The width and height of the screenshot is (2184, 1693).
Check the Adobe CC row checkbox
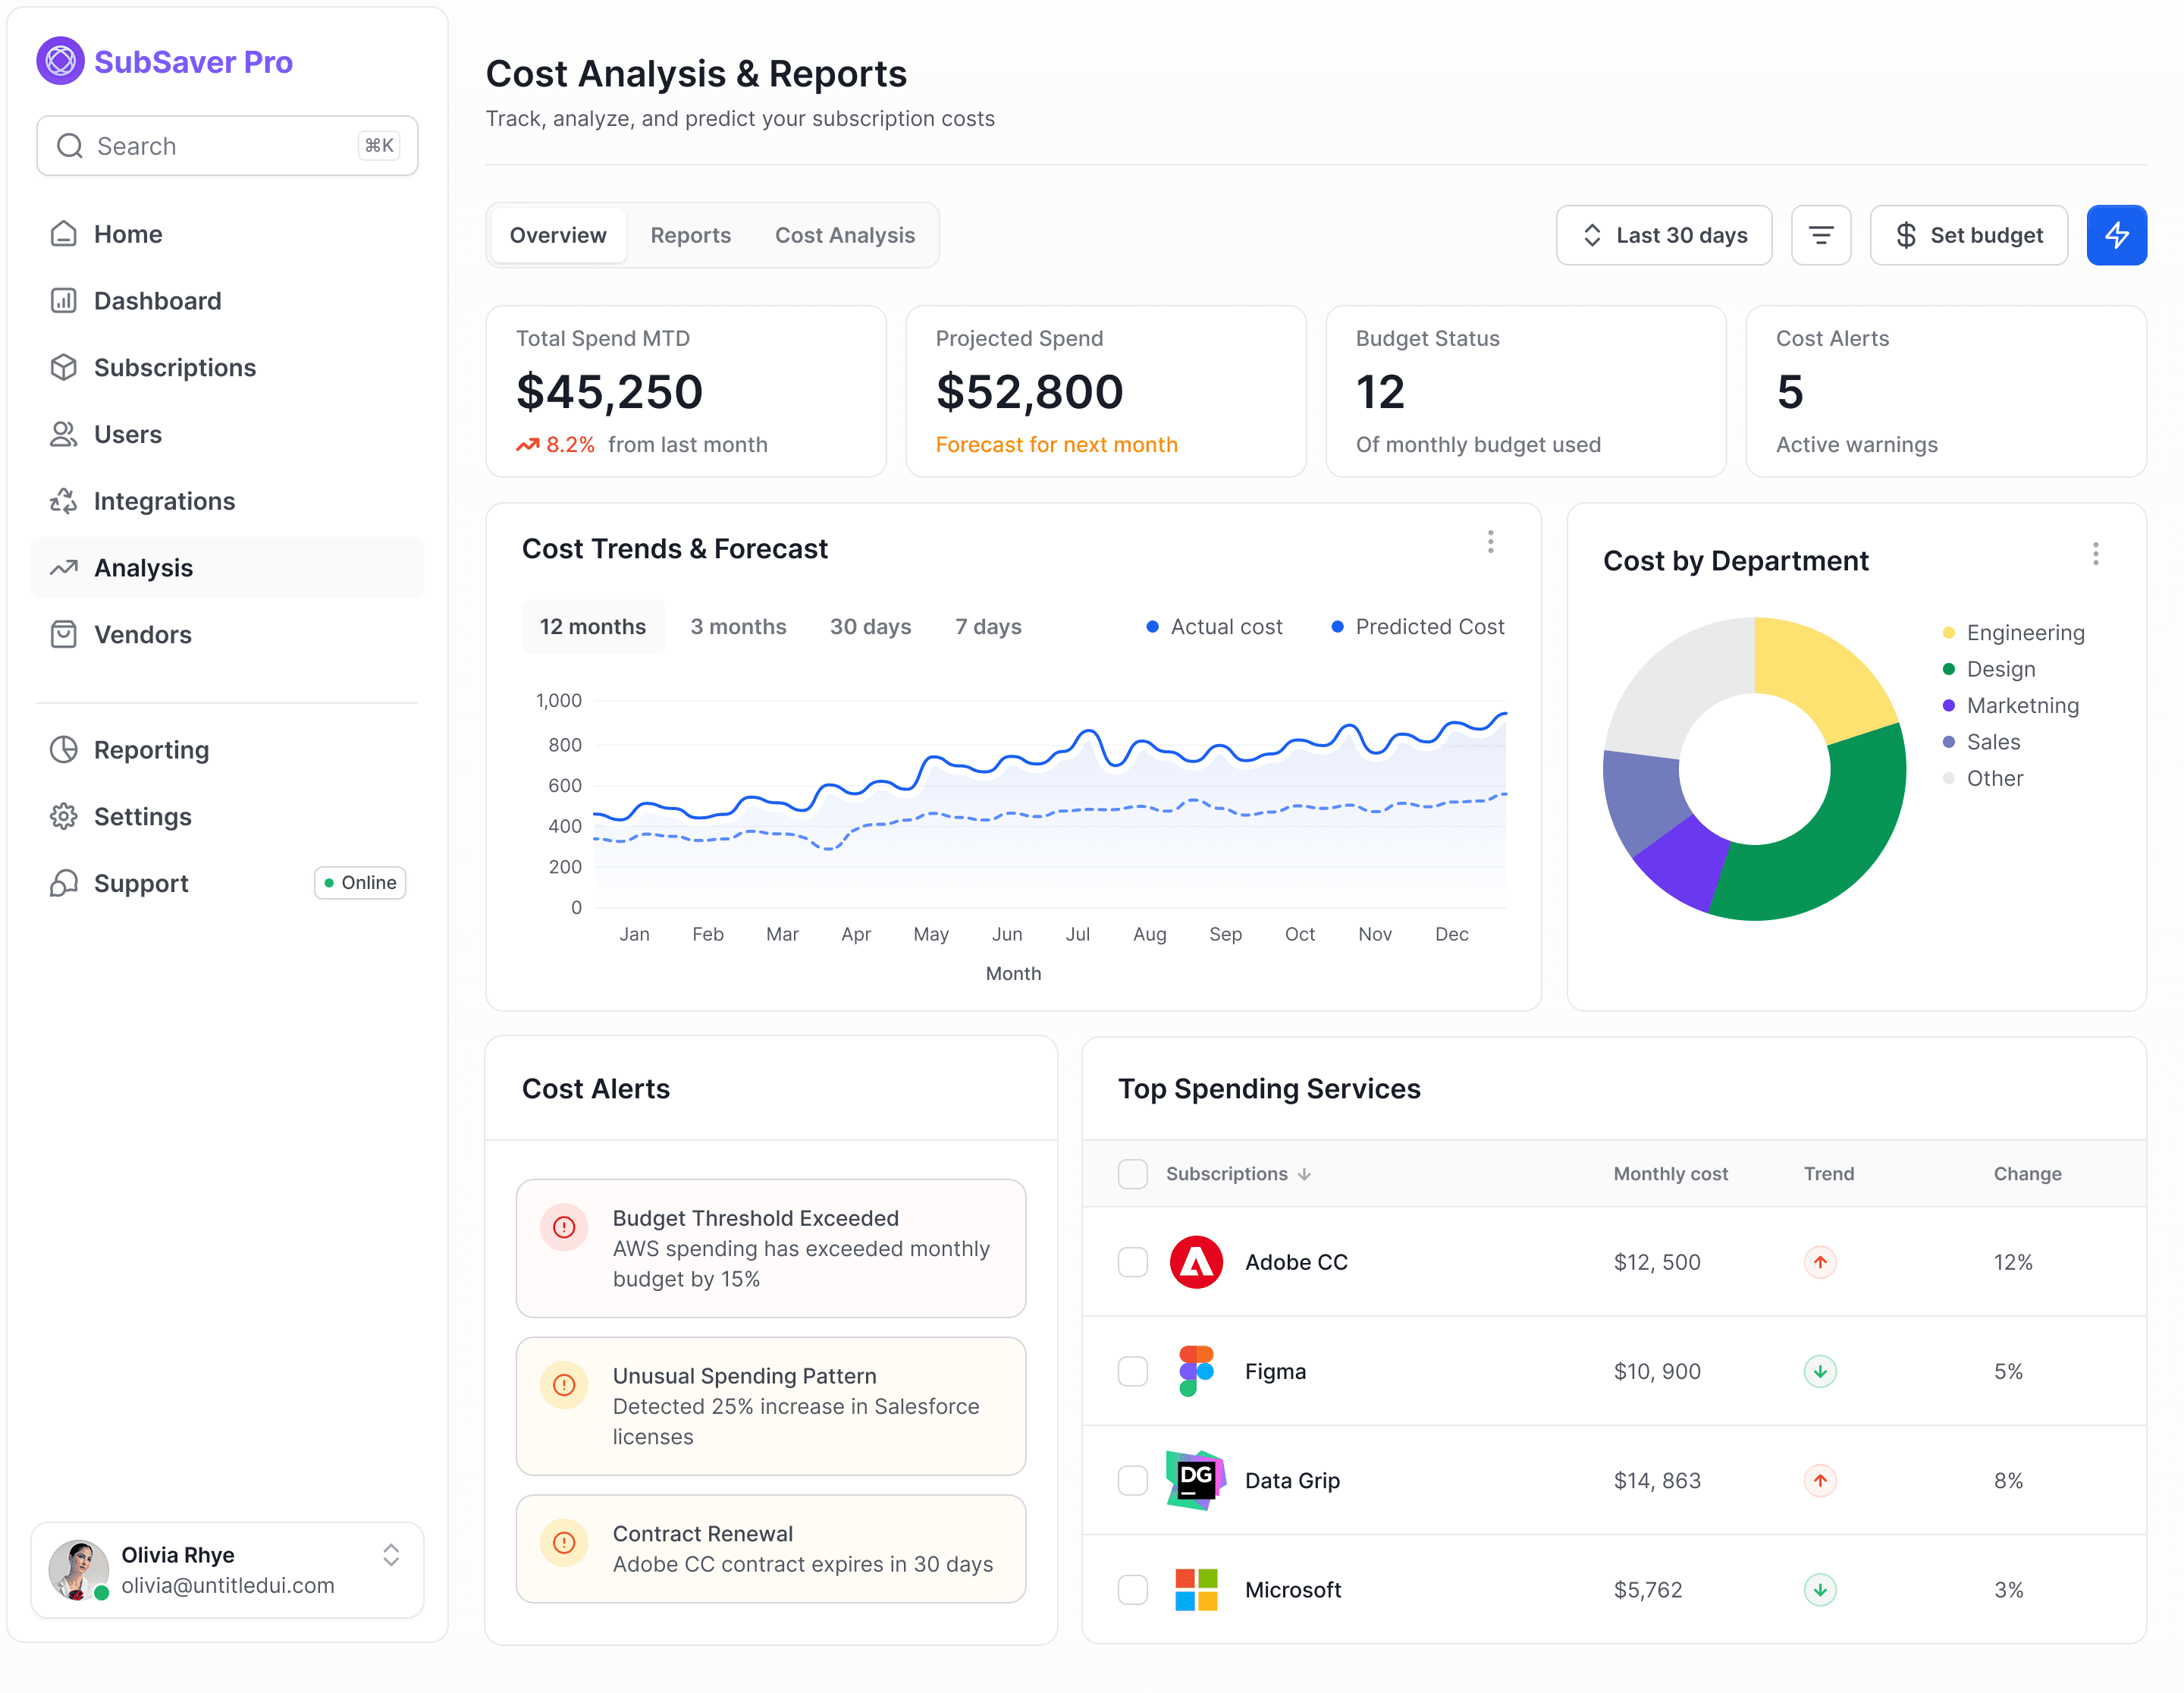click(x=1133, y=1262)
